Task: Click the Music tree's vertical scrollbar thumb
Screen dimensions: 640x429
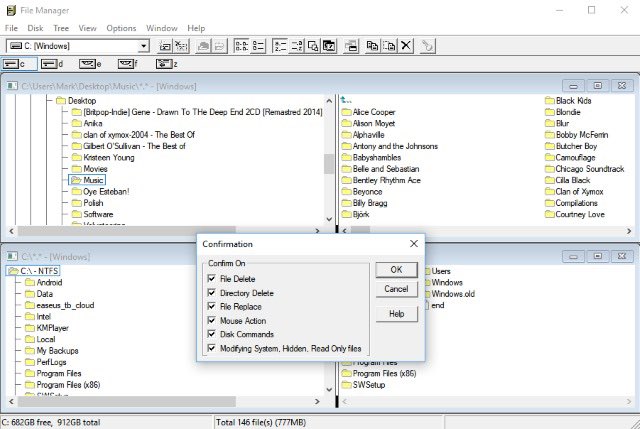Action: (329, 164)
